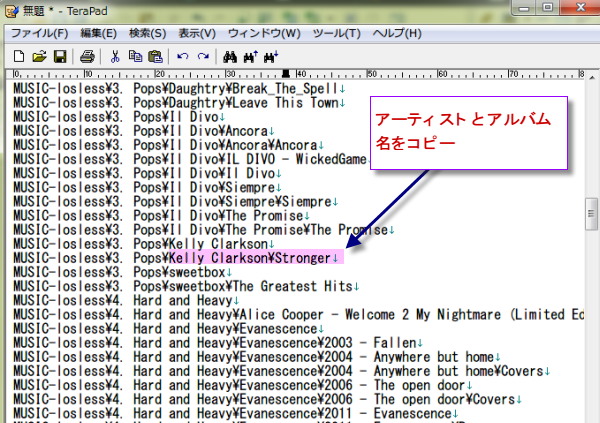This screenshot has height=423, width=600.
Task: Click the Print icon in toolbar
Action: 87,56
